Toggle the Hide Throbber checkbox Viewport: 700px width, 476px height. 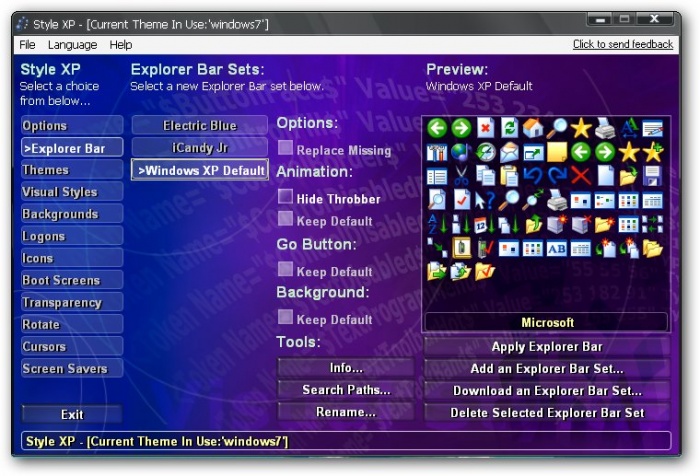click(285, 196)
